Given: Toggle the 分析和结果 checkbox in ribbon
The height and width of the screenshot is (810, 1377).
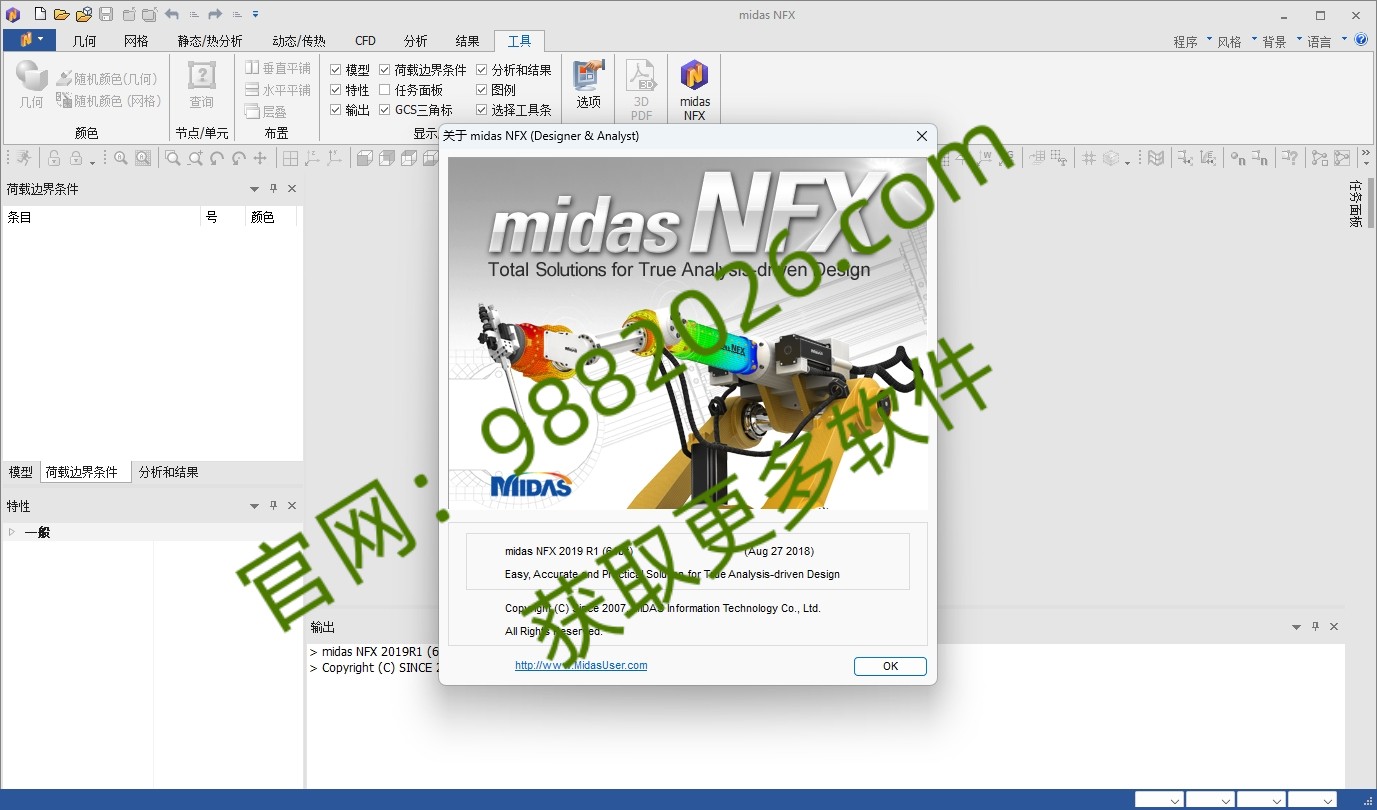Looking at the screenshot, I should coord(482,70).
